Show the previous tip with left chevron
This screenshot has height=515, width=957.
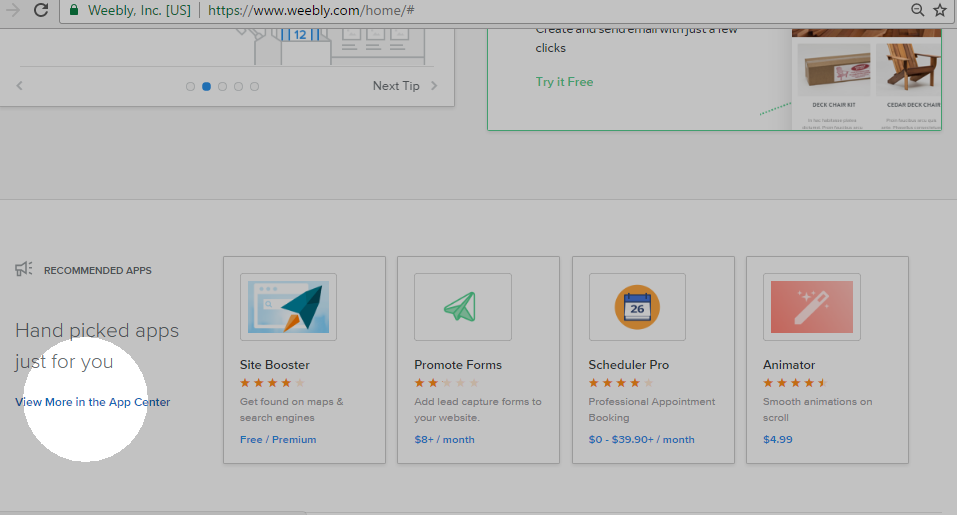pos(20,85)
